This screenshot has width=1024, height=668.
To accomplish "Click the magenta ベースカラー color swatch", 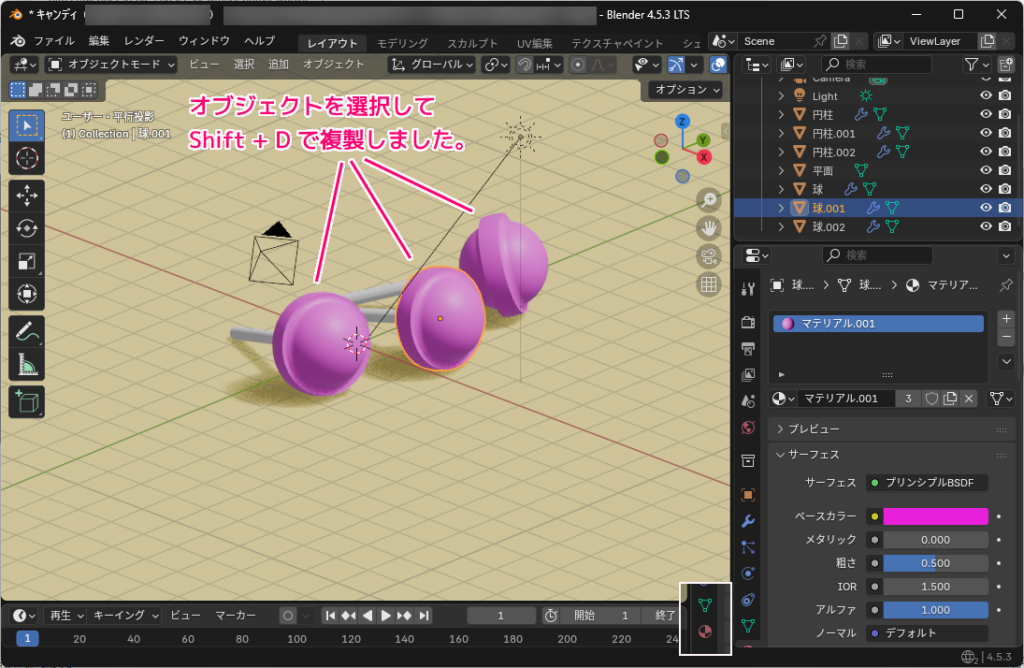I will pyautogui.click(x=935, y=517).
